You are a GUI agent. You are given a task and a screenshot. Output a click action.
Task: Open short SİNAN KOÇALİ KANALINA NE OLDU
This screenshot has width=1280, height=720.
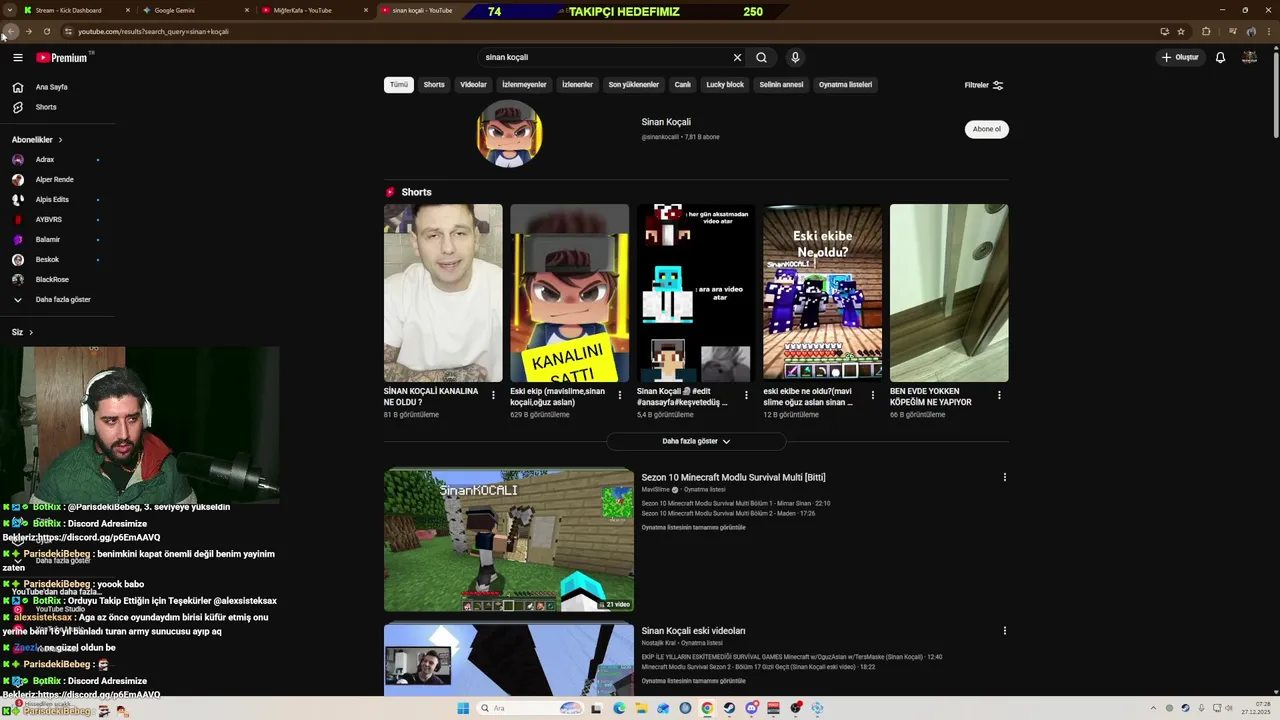pos(443,293)
